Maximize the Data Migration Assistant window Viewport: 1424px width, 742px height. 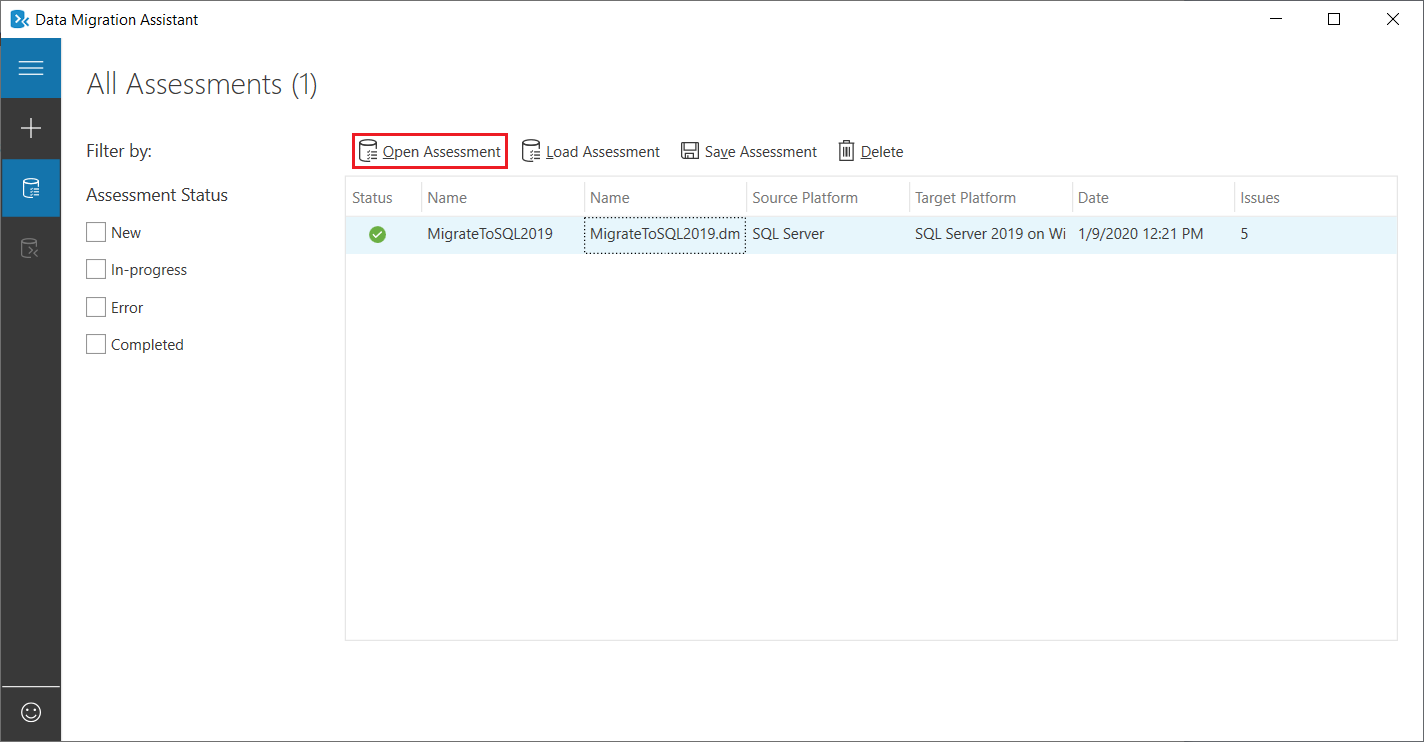click(1334, 19)
